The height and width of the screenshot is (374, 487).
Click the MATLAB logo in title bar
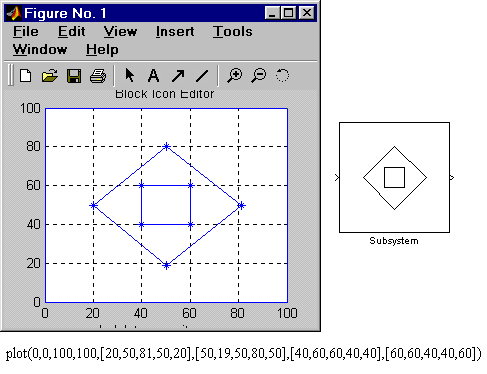tap(14, 13)
